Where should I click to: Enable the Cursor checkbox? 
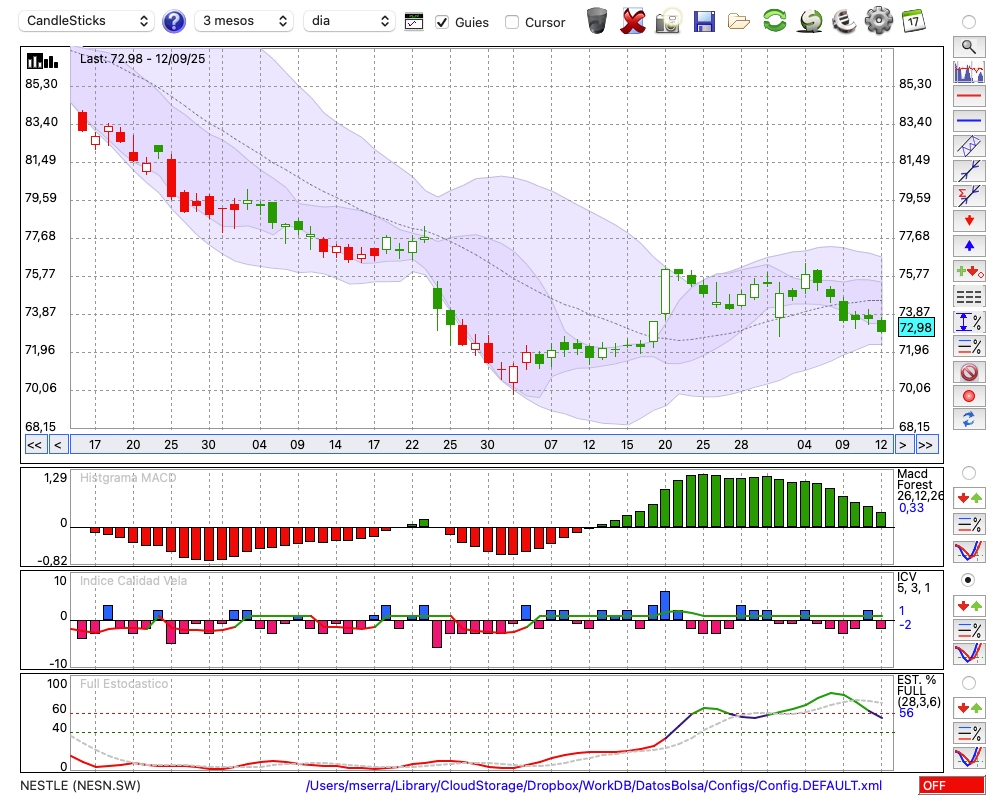511,22
